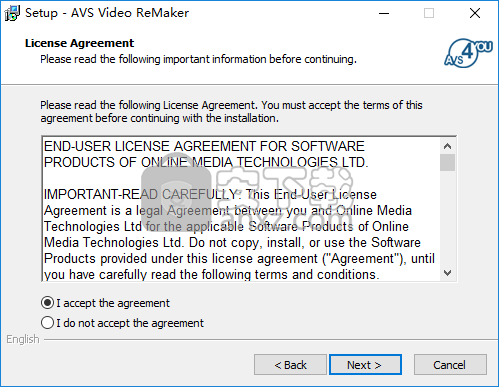Click the license text scroll down arrow
Image resolution: width=499 pixels, height=387 pixels.
point(447,273)
